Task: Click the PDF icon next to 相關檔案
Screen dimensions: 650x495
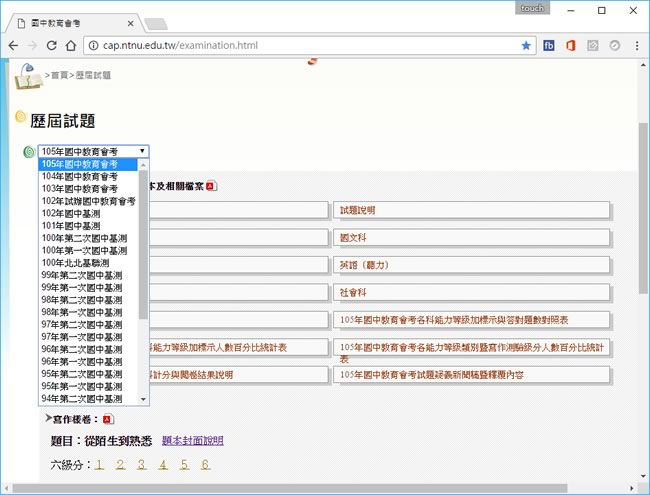Action: (210, 186)
